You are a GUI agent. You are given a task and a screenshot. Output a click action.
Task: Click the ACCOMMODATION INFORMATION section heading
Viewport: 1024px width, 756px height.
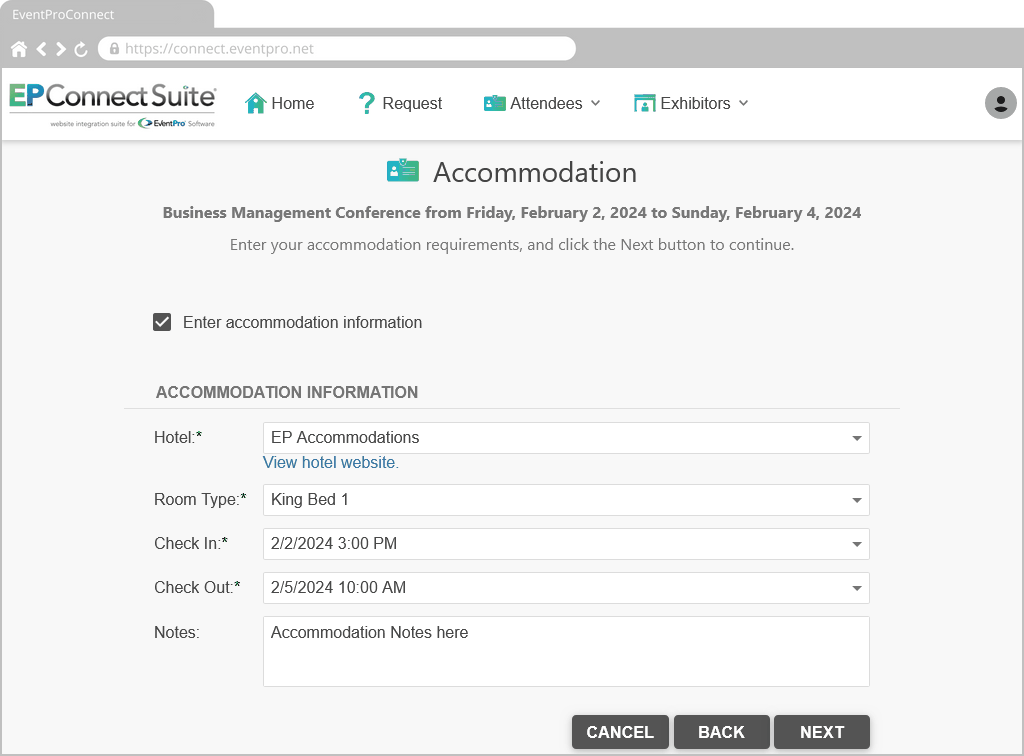pos(287,392)
